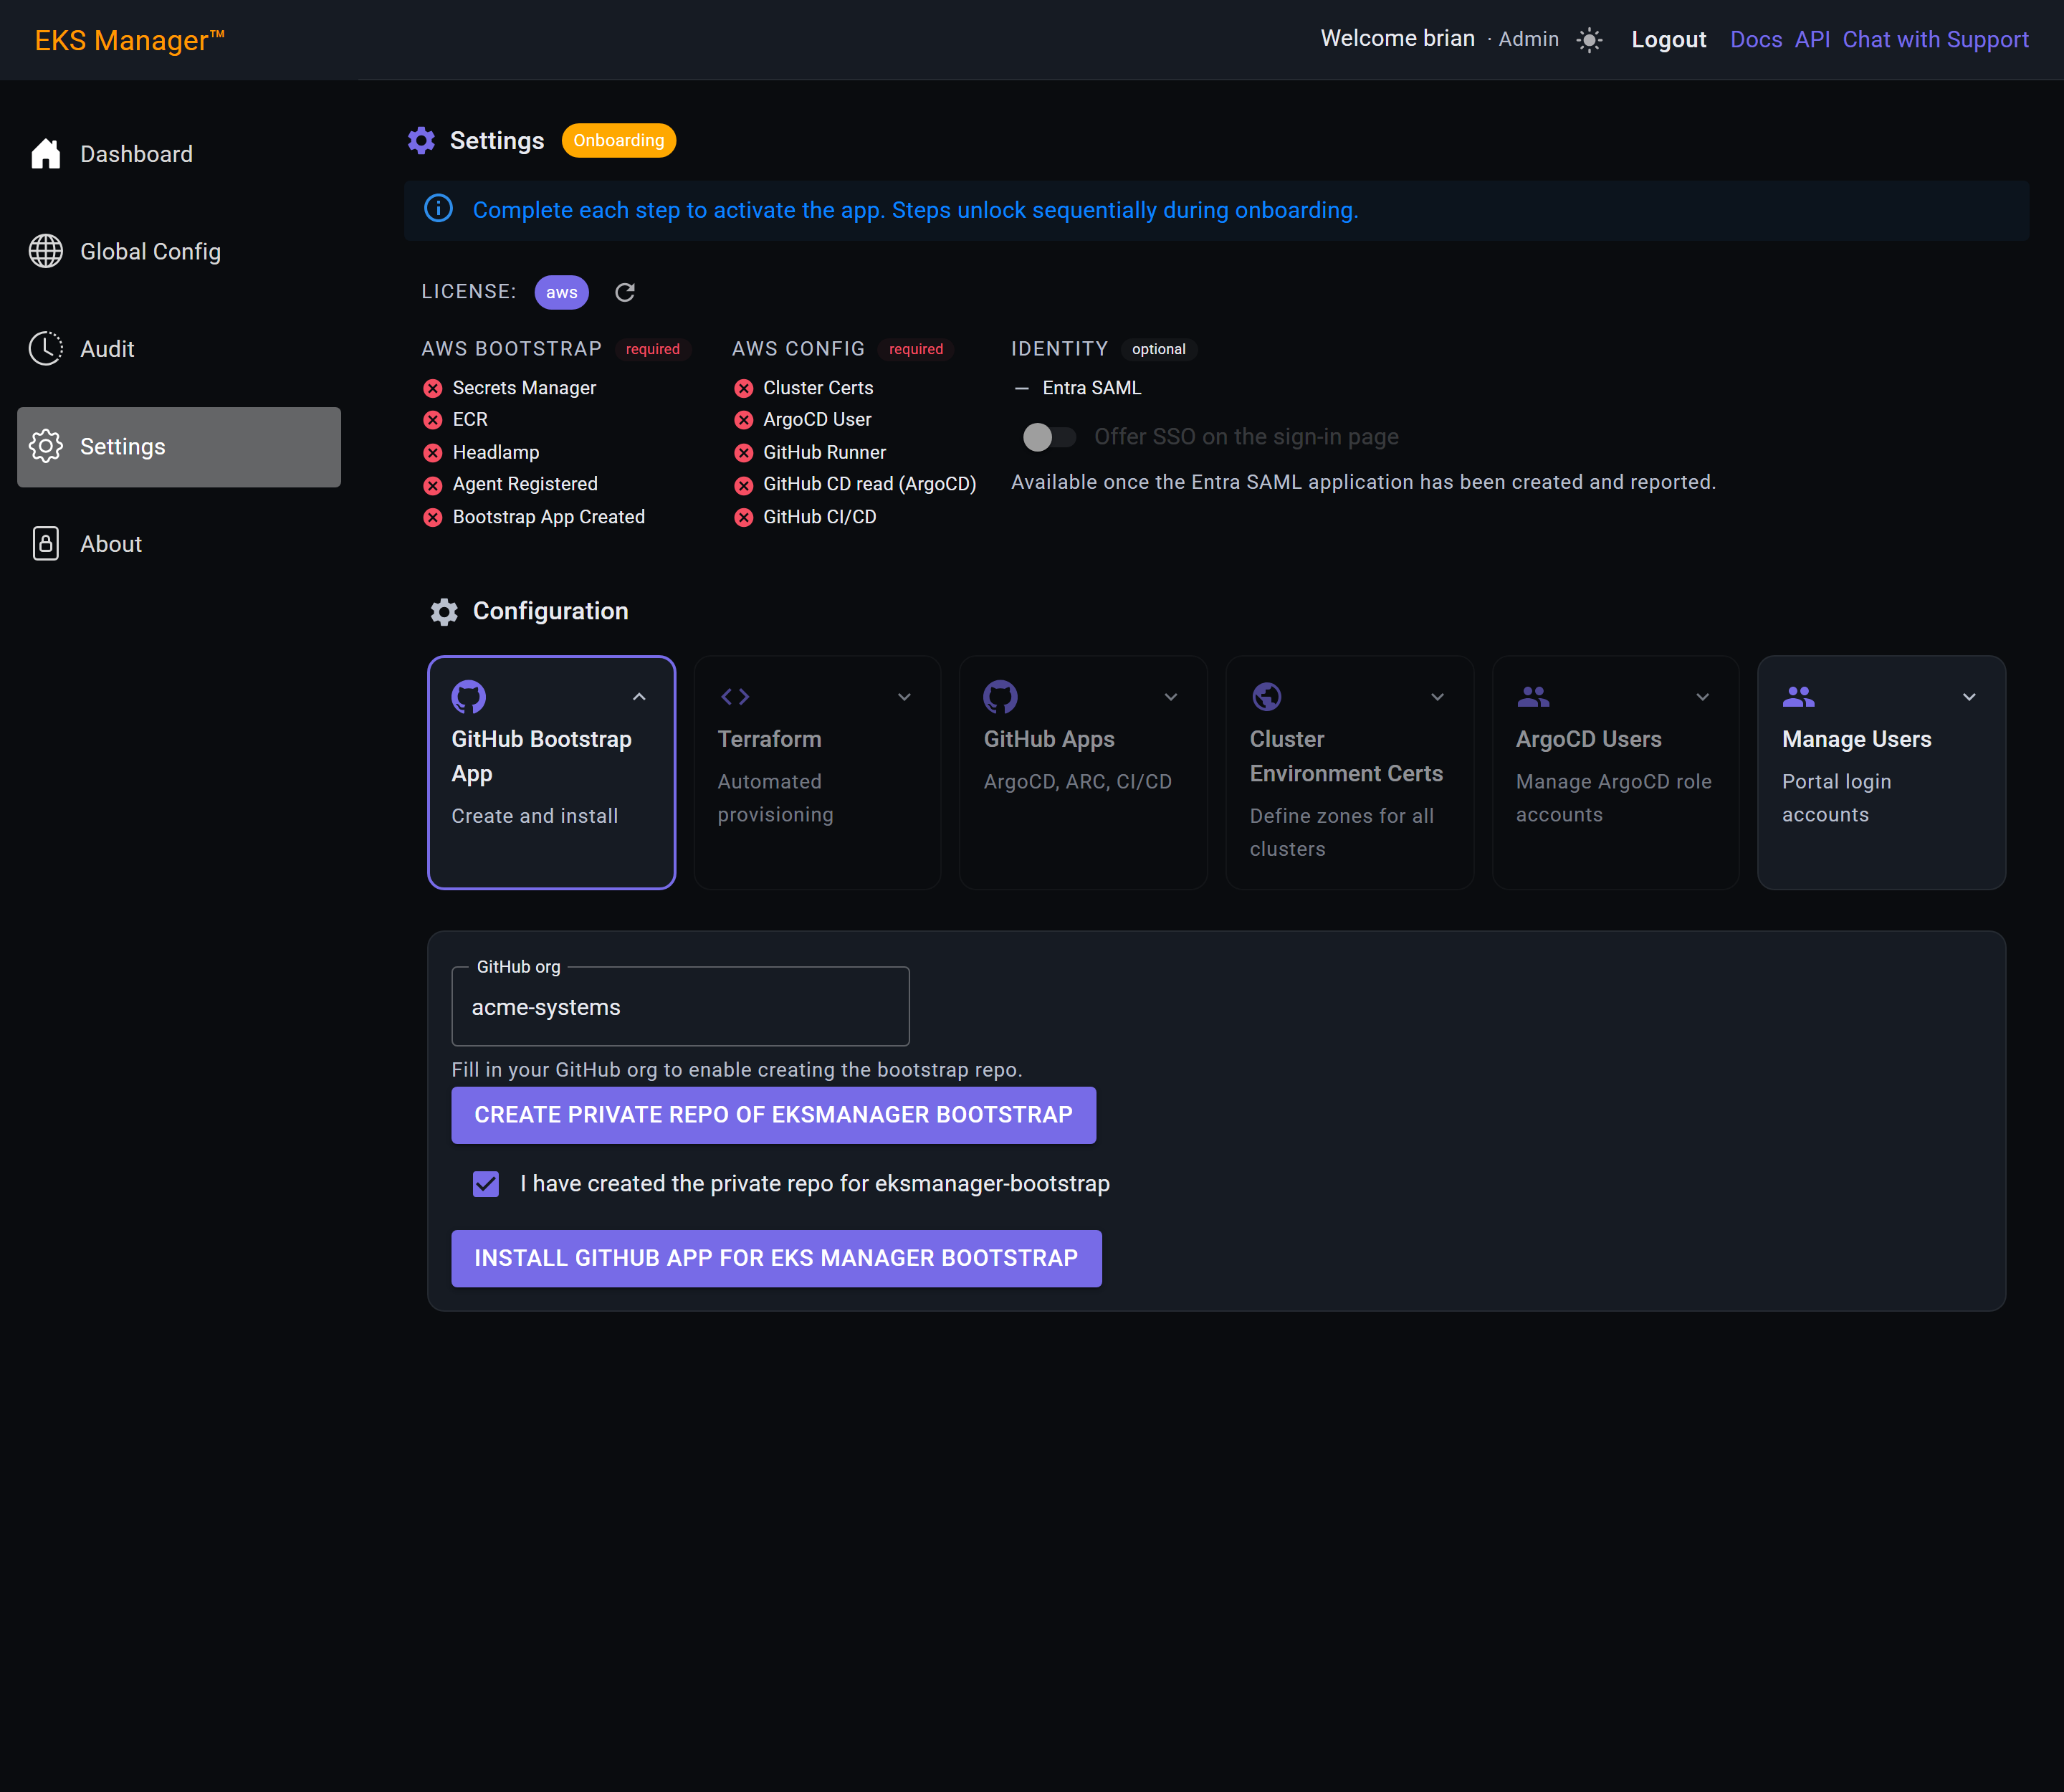2064x1792 pixels.
Task: Click the red X next to Bootstrap App Created
Action: [x=433, y=517]
